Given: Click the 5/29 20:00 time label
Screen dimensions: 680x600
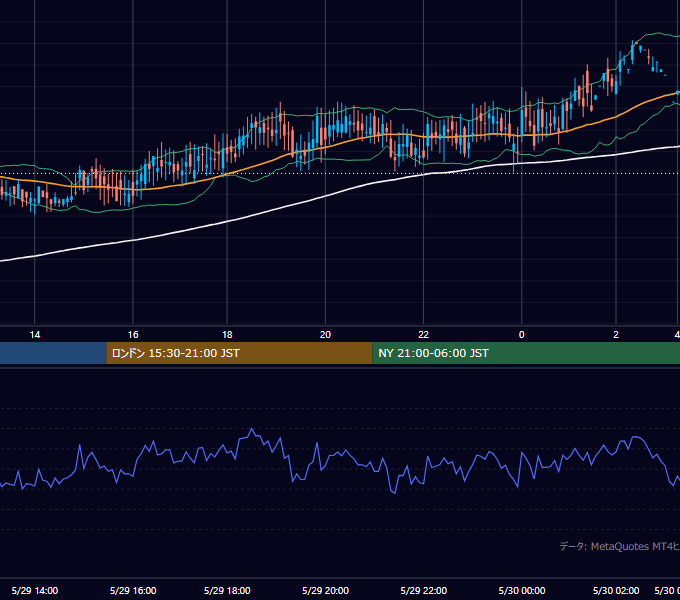Looking at the screenshot, I should [x=325, y=590].
